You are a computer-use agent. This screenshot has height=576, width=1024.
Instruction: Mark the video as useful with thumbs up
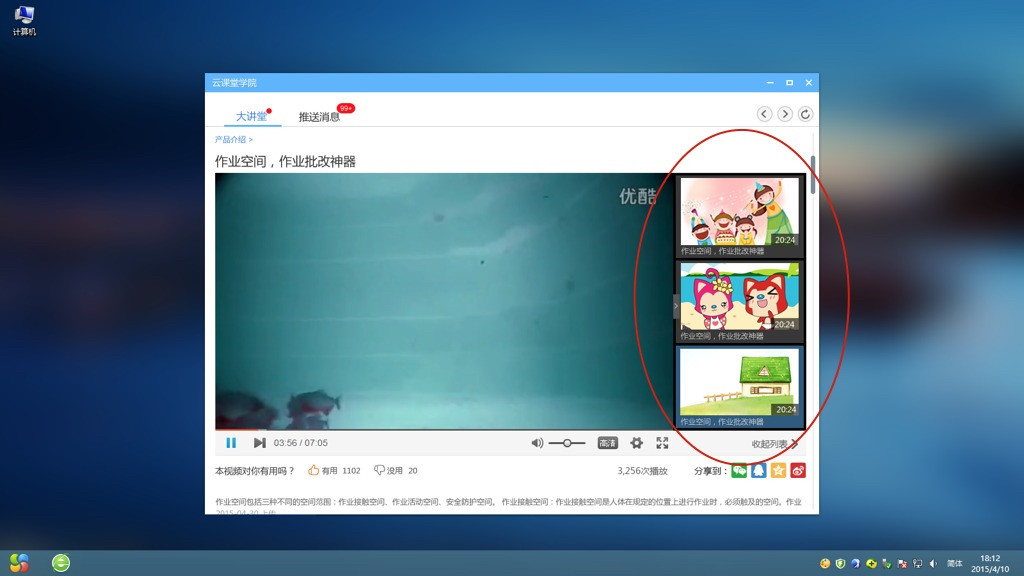click(x=313, y=470)
